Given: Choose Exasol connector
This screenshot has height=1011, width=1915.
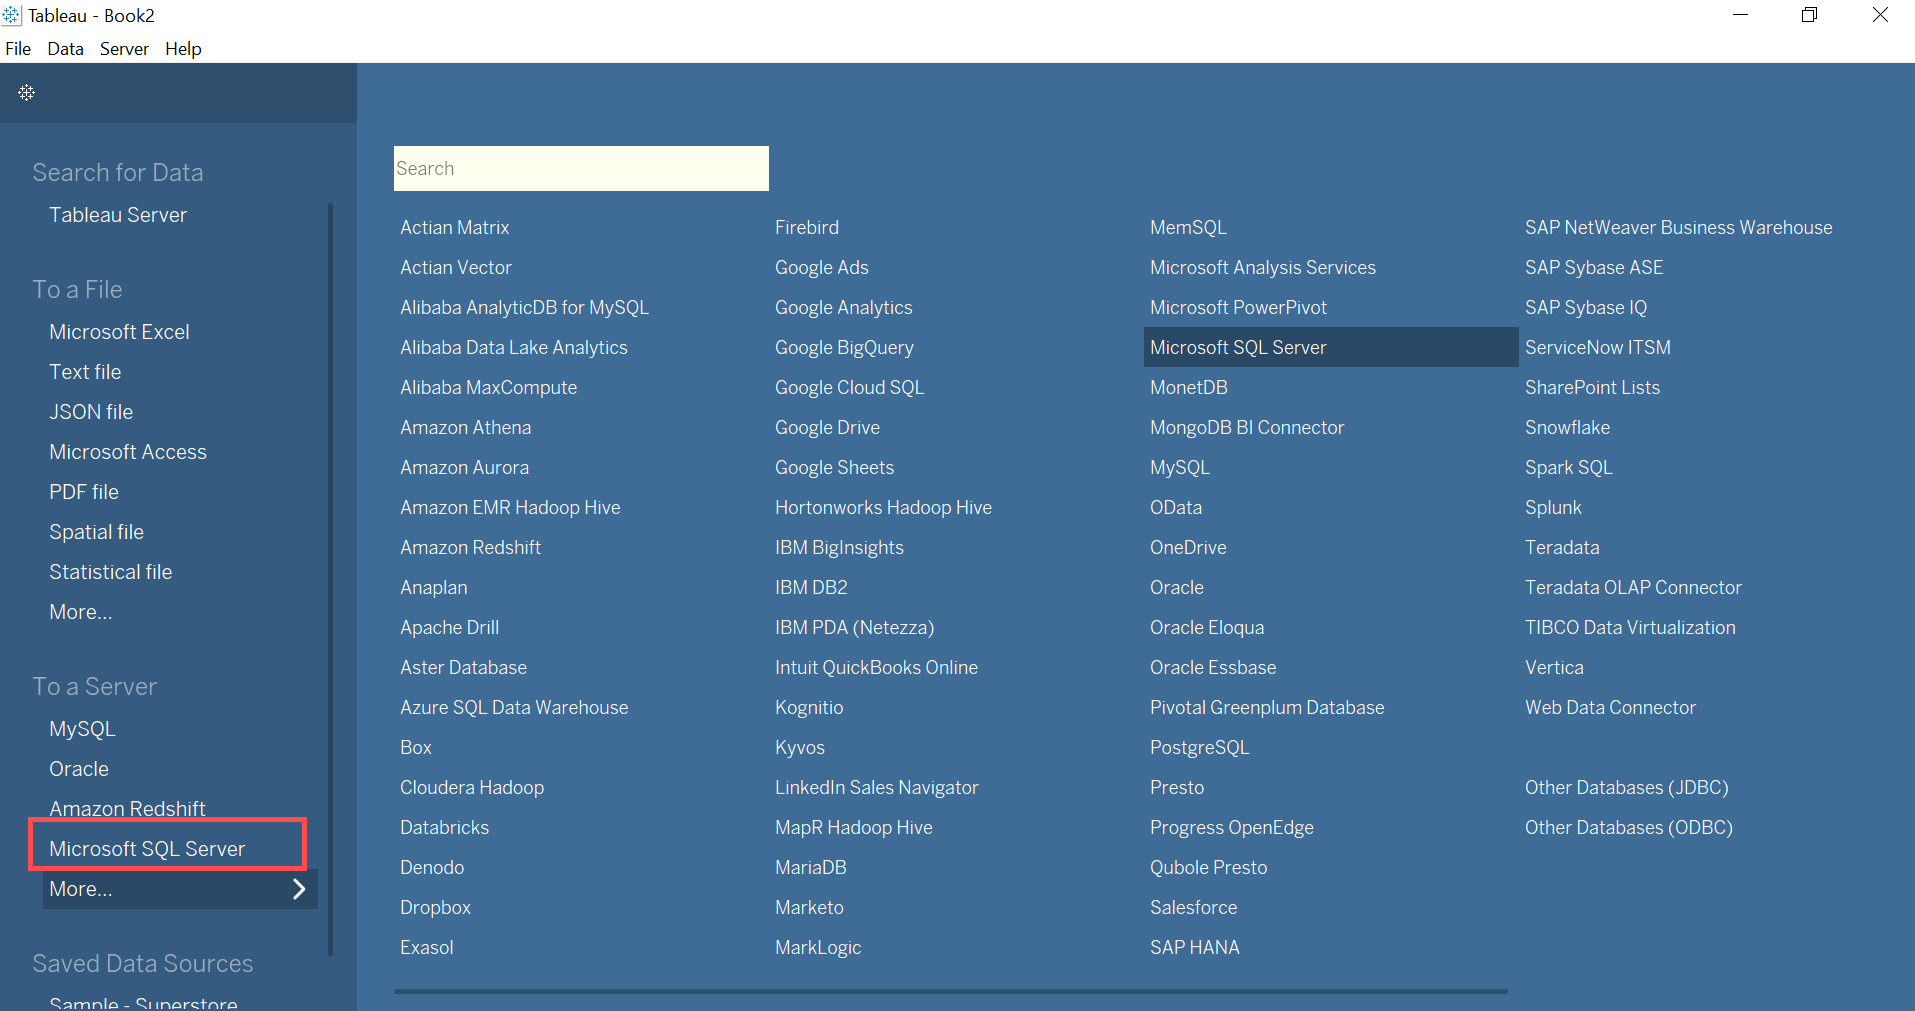Looking at the screenshot, I should pos(427,947).
